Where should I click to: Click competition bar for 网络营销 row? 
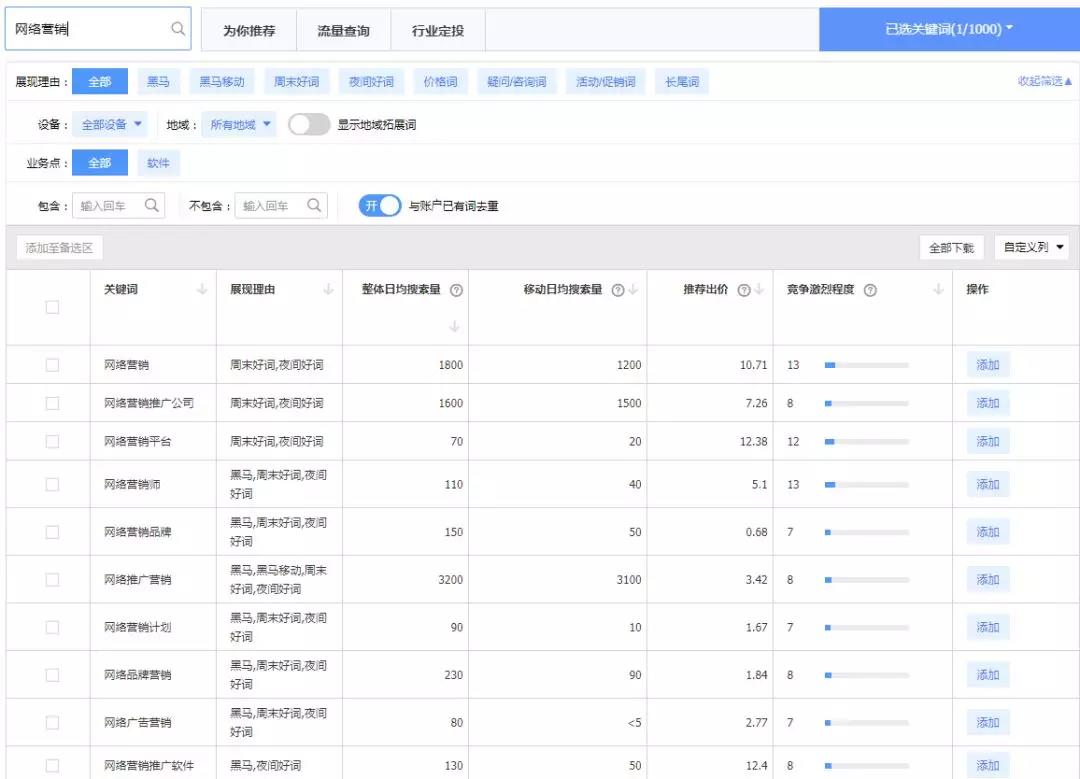(866, 365)
